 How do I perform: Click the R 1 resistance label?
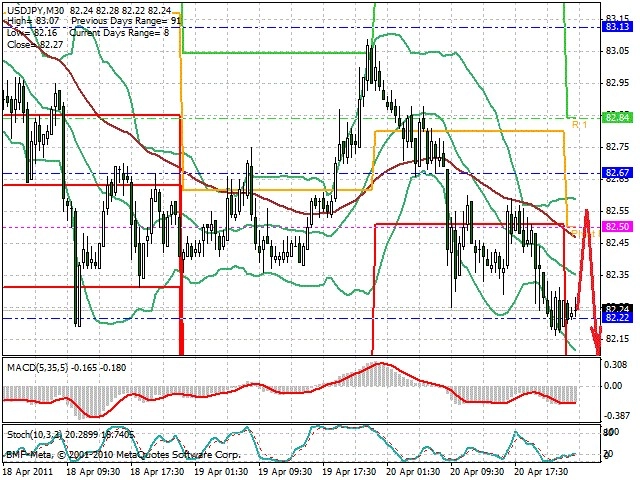[579, 124]
